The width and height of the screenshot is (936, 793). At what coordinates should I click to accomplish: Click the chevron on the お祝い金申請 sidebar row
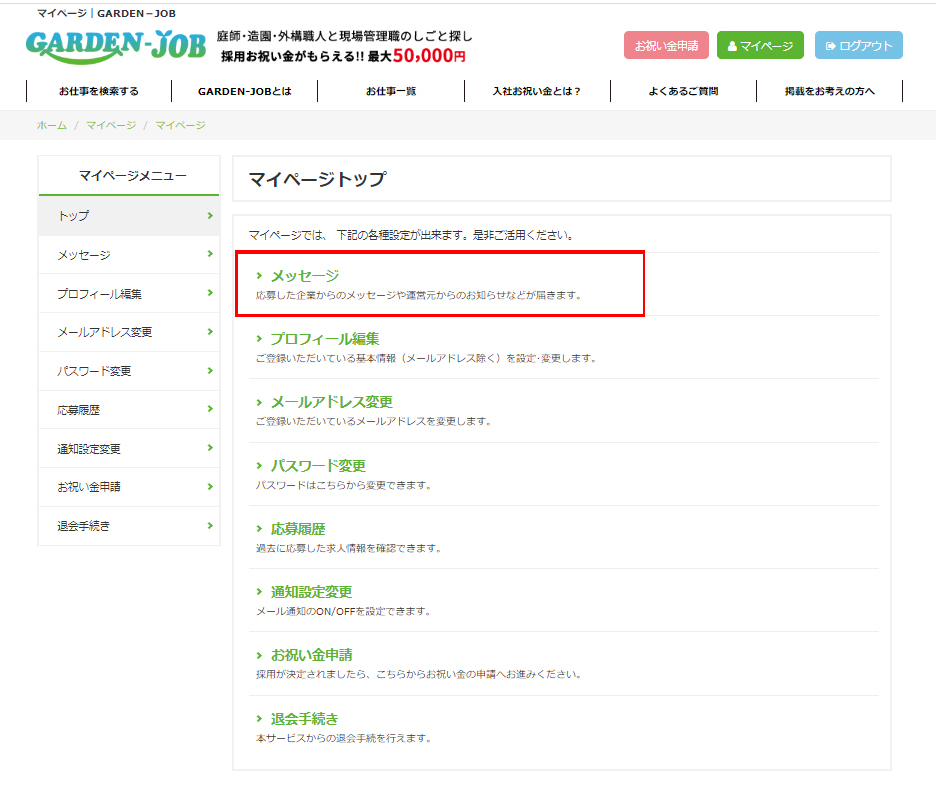210,487
